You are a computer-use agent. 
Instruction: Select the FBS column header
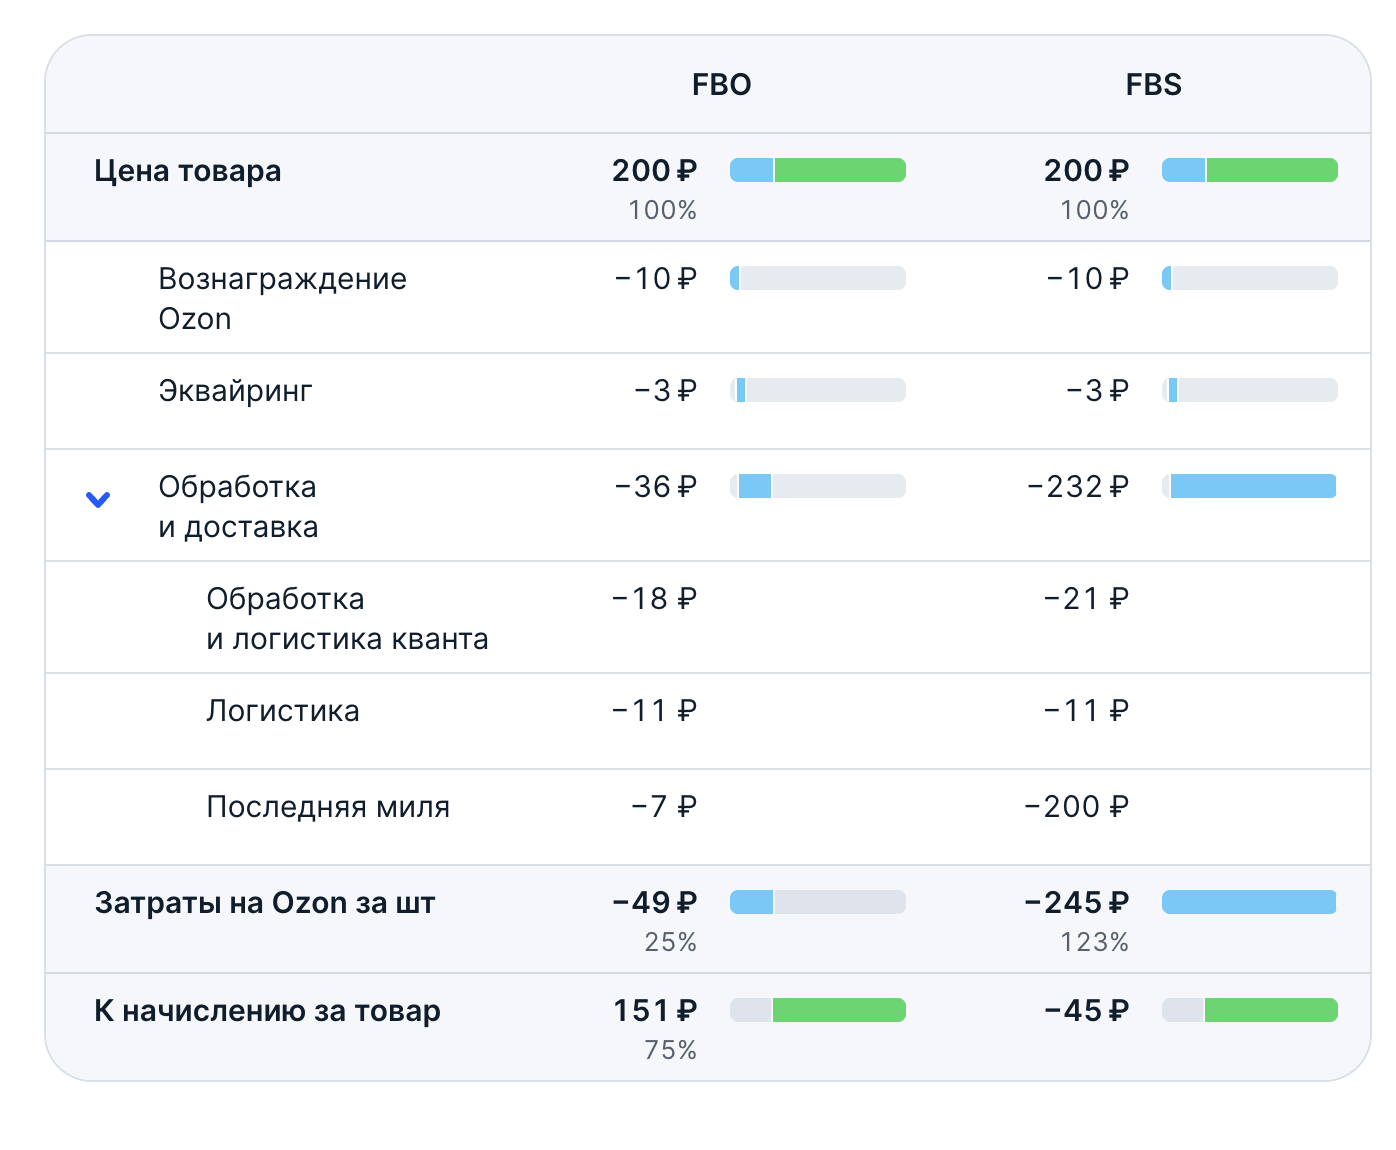tap(1153, 85)
